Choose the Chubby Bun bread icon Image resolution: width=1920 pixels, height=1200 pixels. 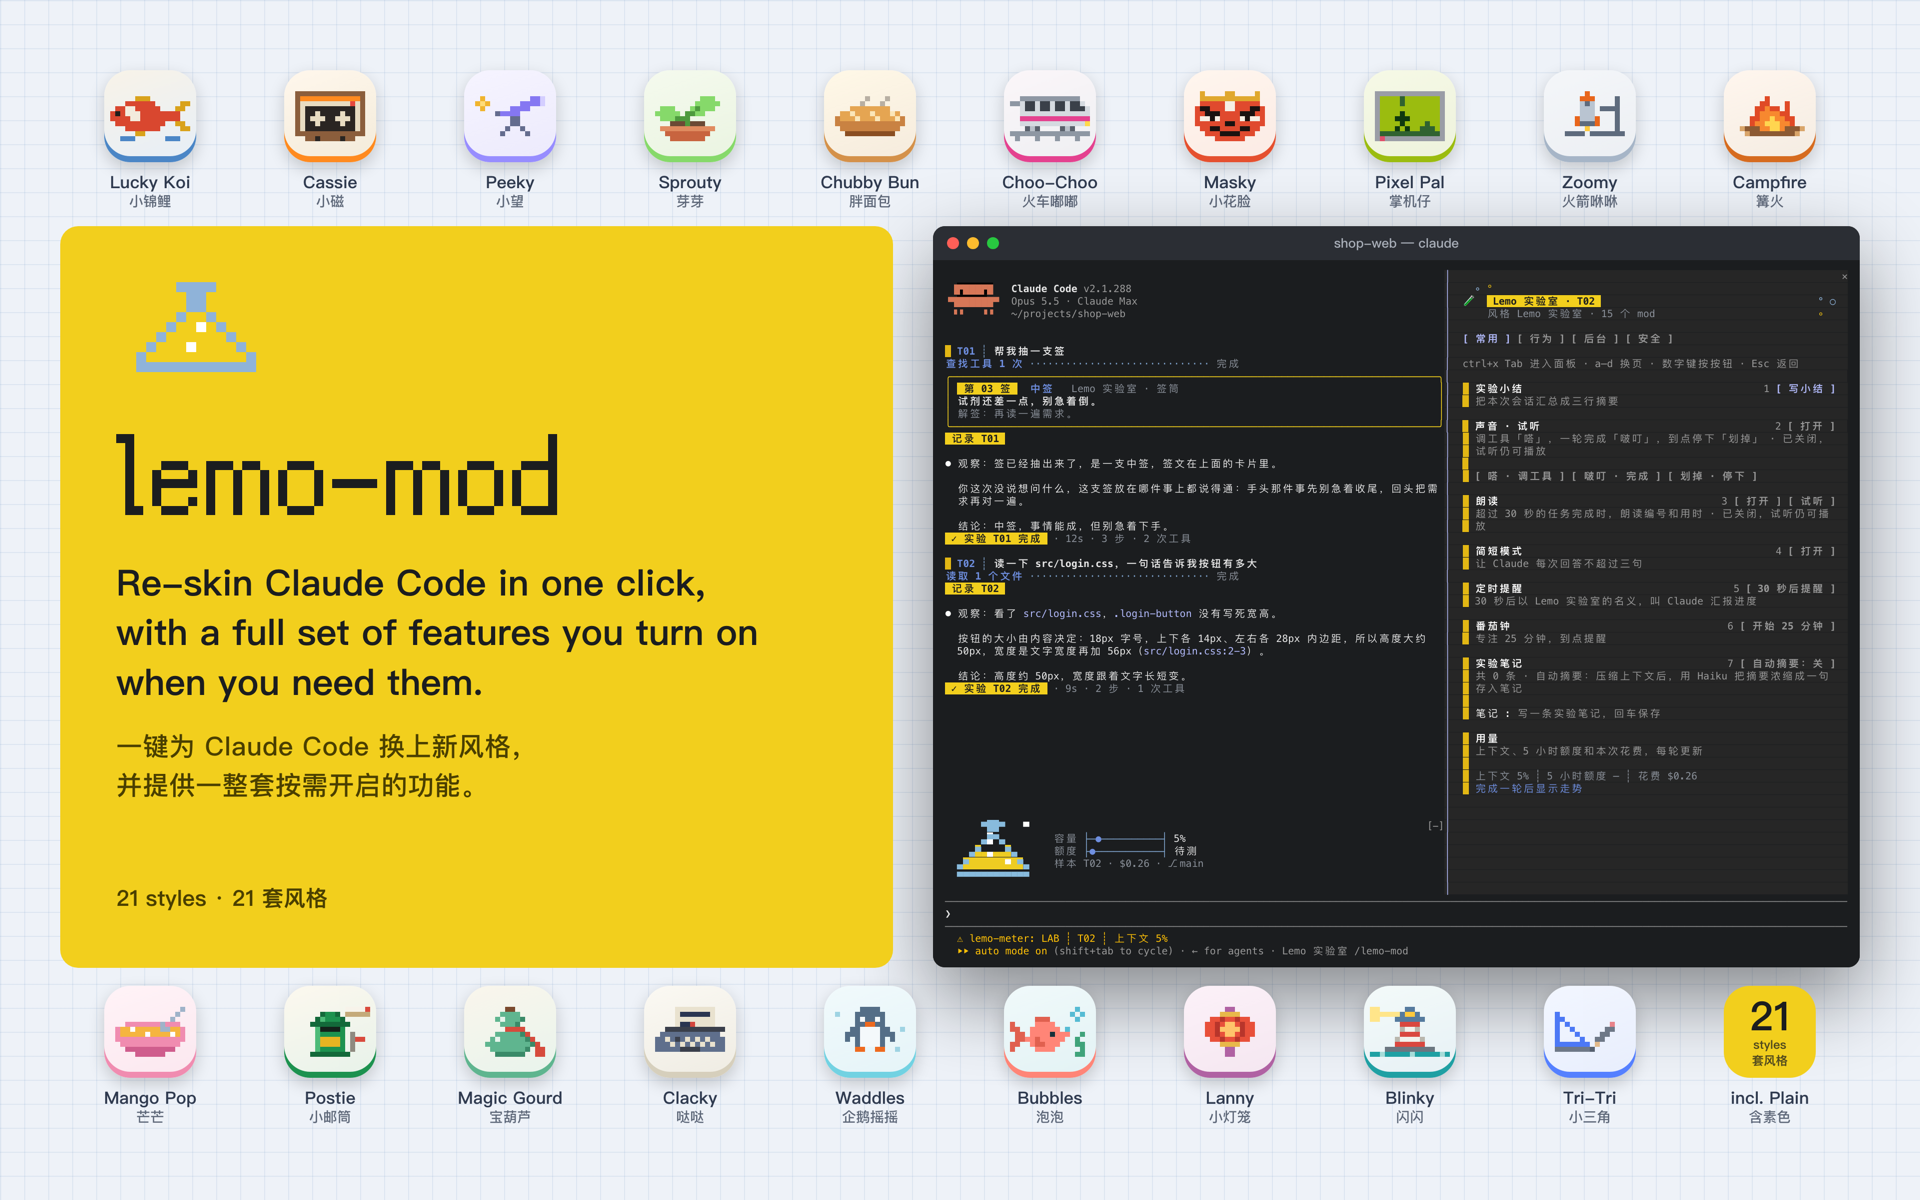click(870, 116)
